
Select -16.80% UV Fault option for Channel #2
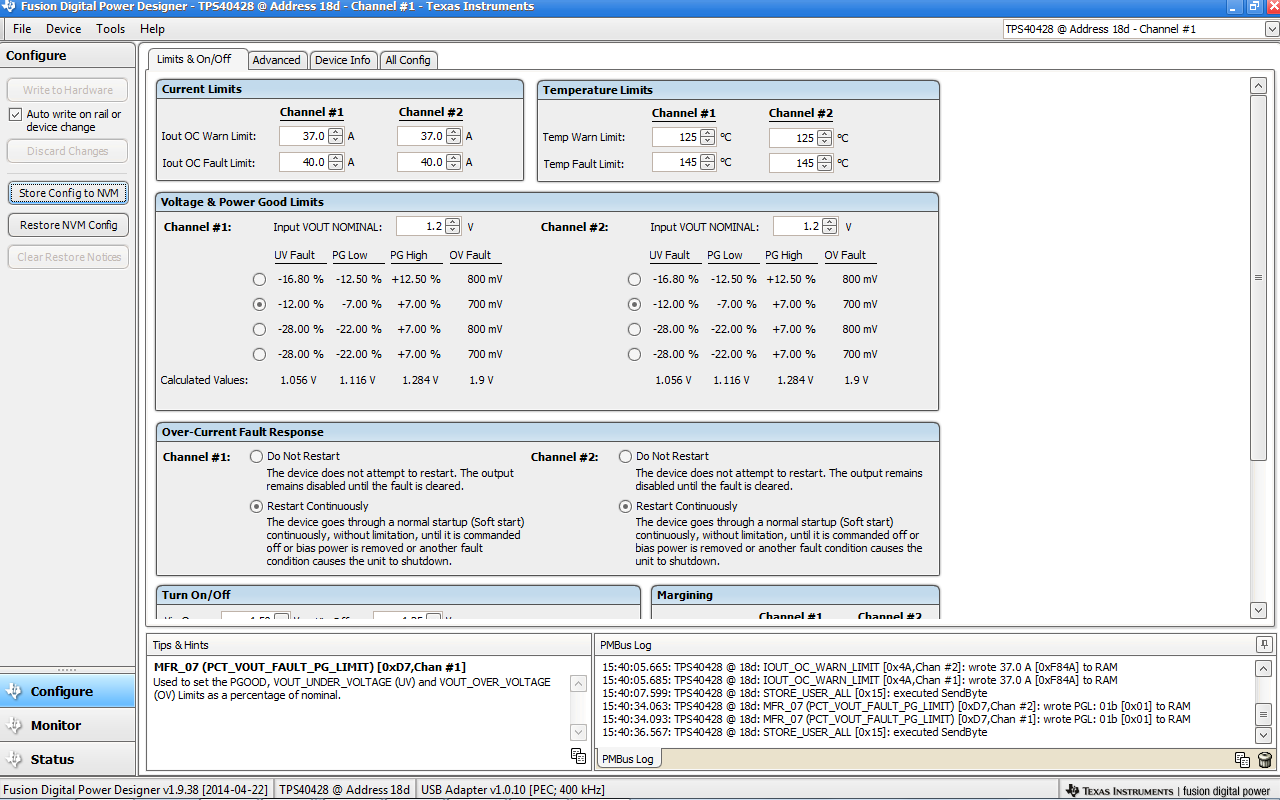point(634,279)
